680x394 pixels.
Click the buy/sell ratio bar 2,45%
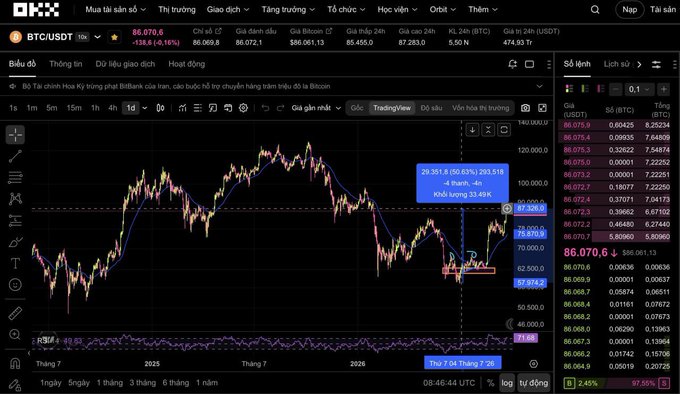coord(616,383)
